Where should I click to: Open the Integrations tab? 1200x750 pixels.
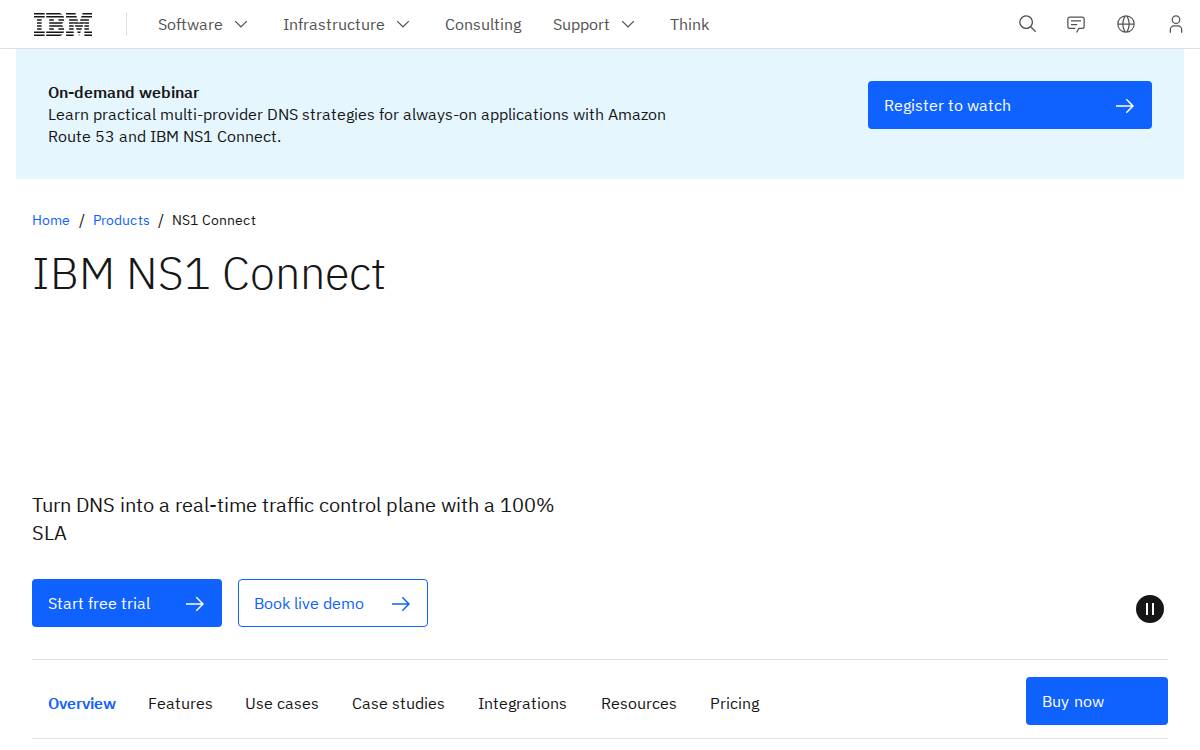pos(522,703)
